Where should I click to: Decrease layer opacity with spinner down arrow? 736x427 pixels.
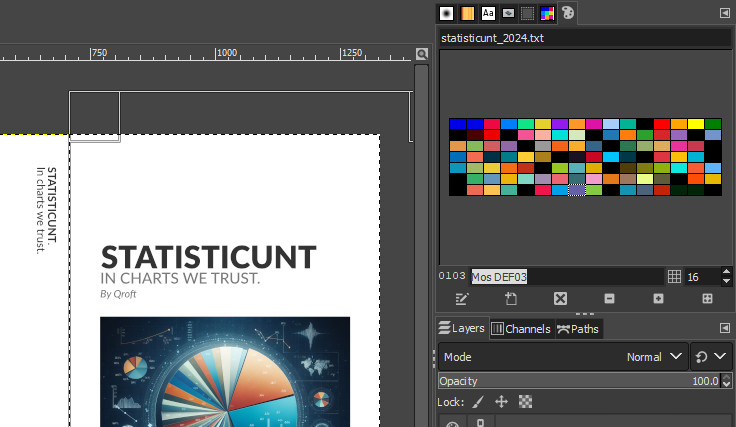point(727,384)
